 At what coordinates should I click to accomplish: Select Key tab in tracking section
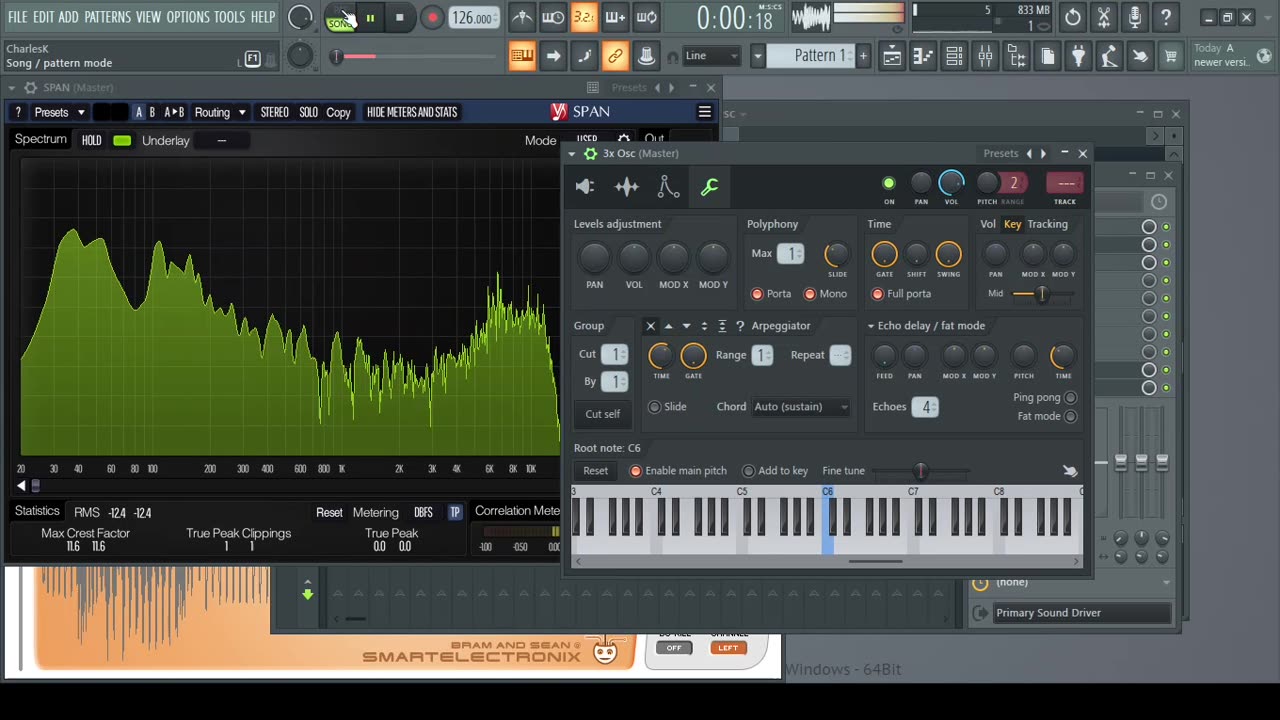(1012, 224)
